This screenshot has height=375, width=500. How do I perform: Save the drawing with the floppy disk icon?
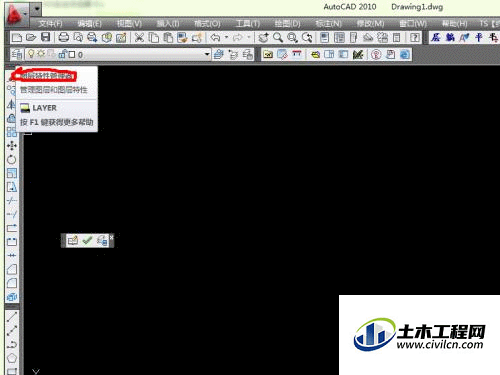(45, 37)
